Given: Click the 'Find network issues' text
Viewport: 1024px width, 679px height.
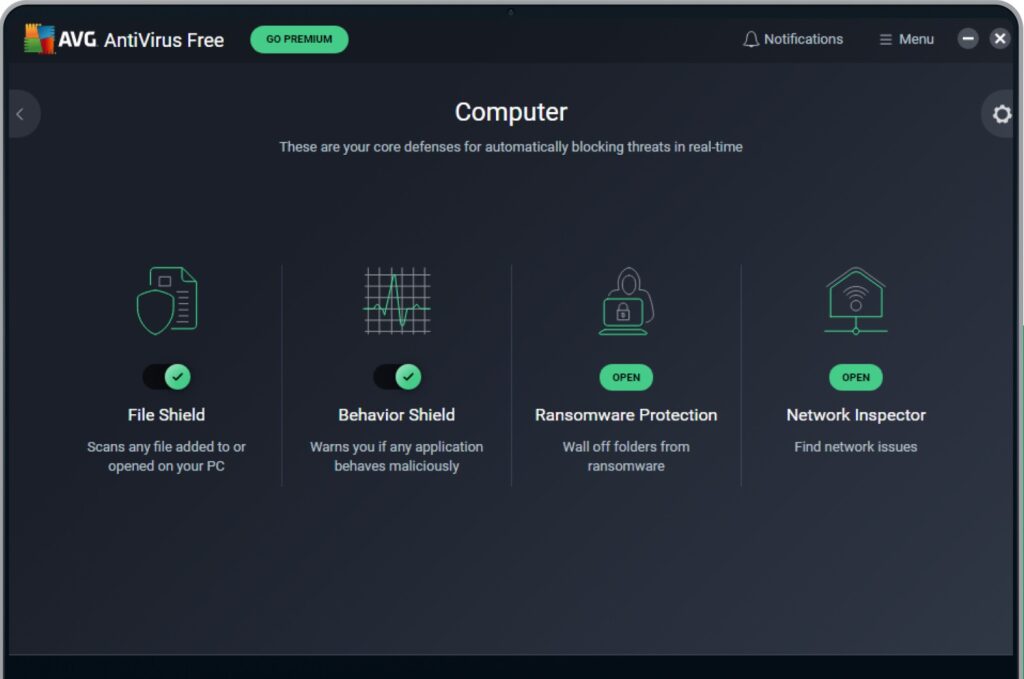Looking at the screenshot, I should coord(856,447).
